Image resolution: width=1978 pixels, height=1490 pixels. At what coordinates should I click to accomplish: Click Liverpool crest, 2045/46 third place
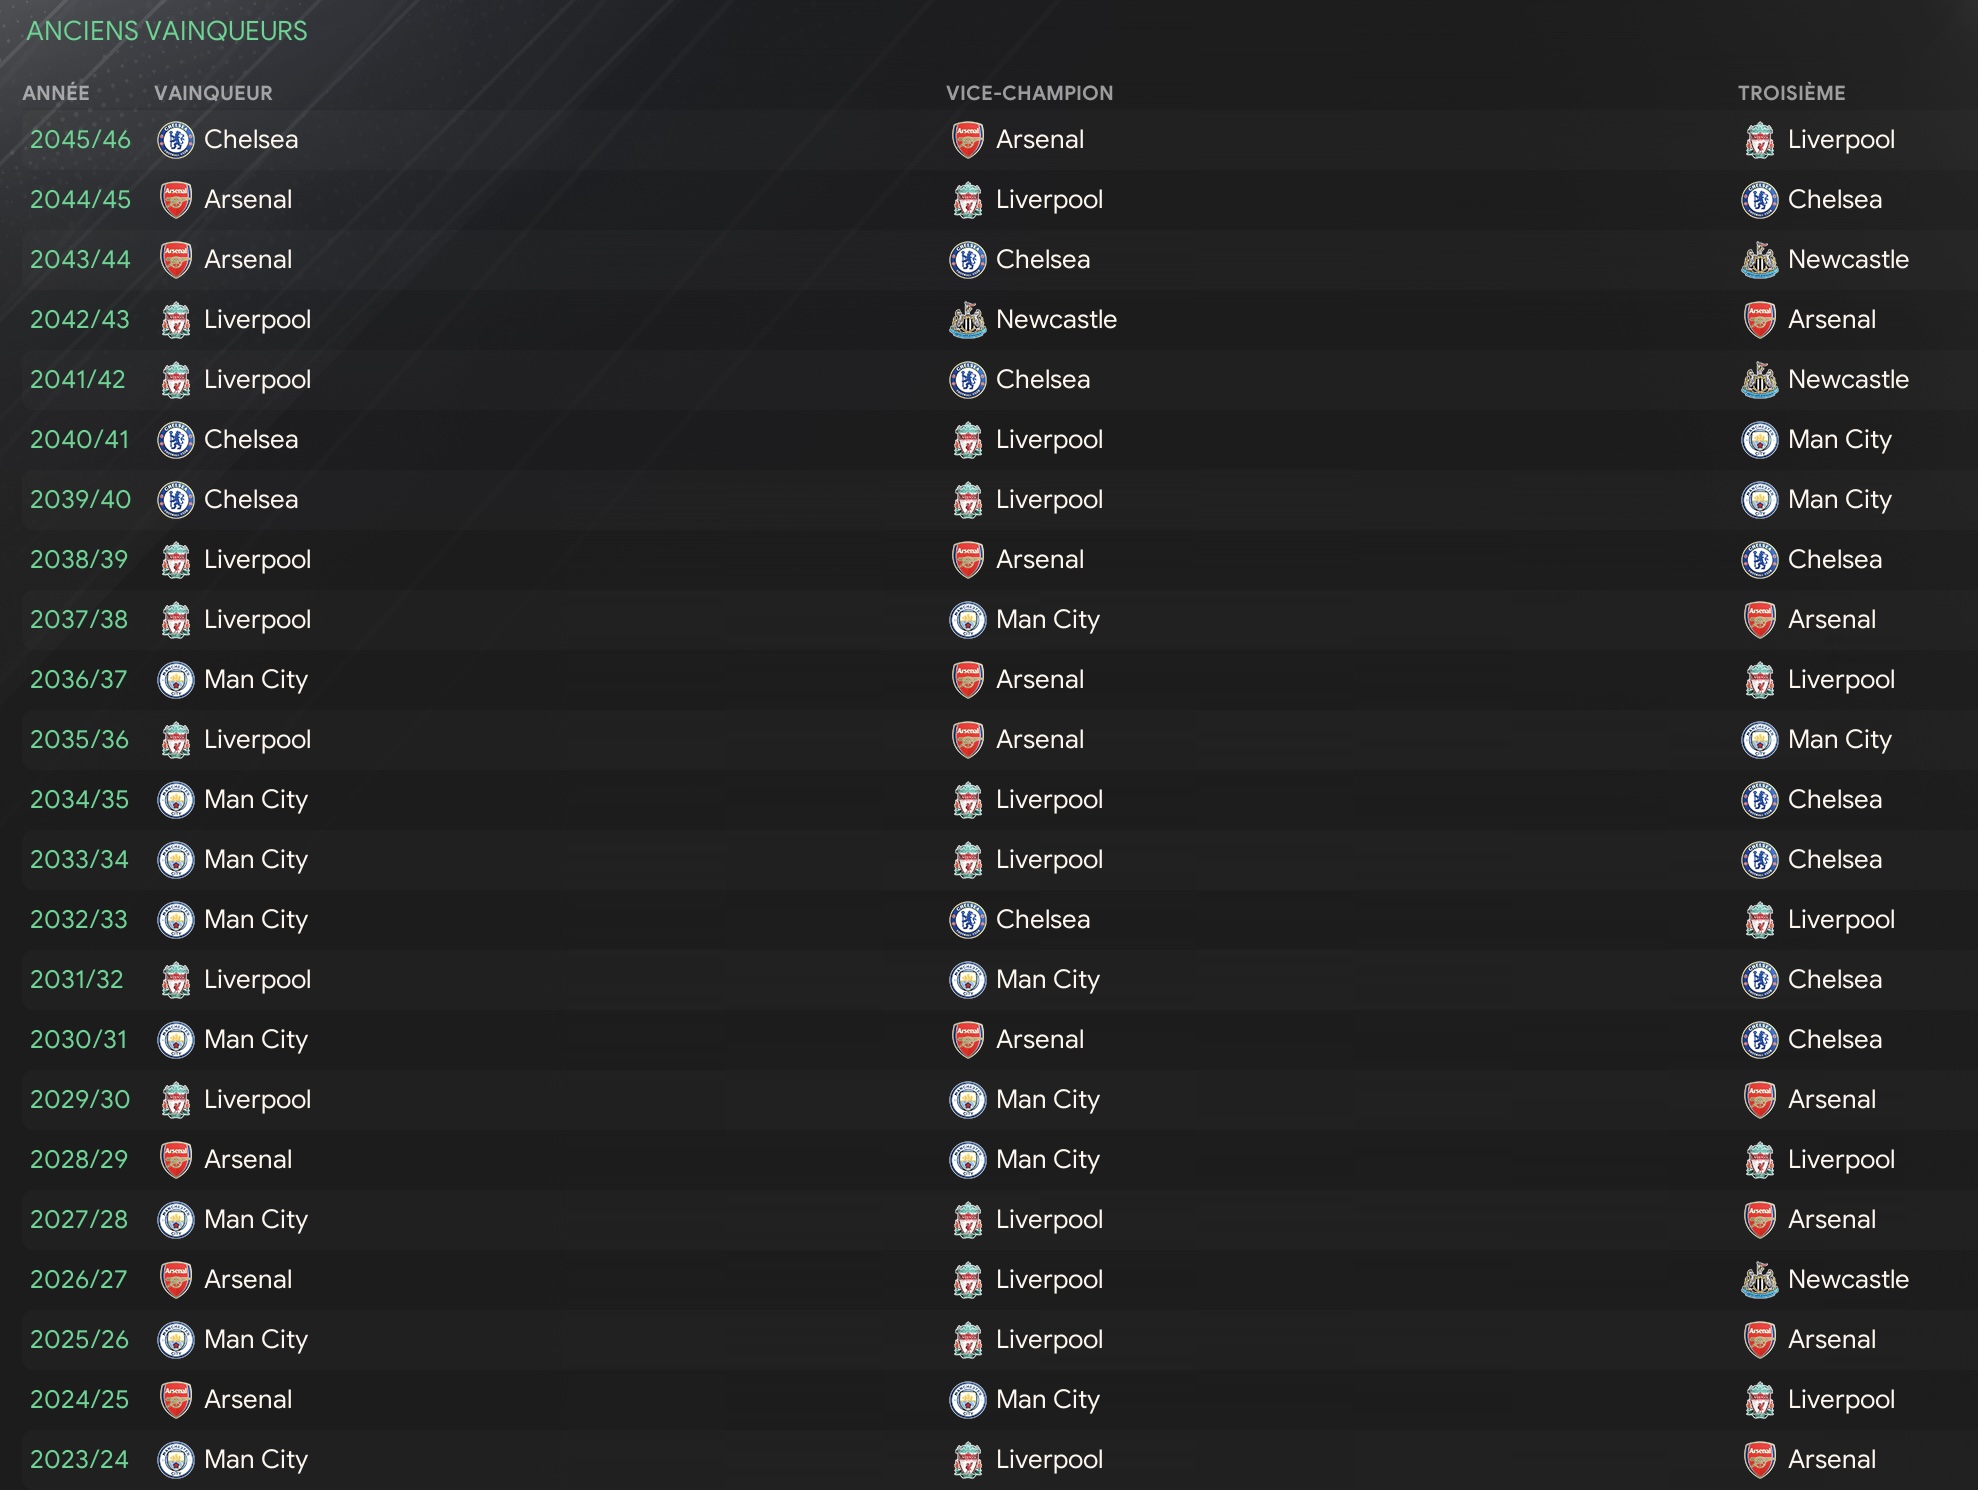pos(1760,140)
